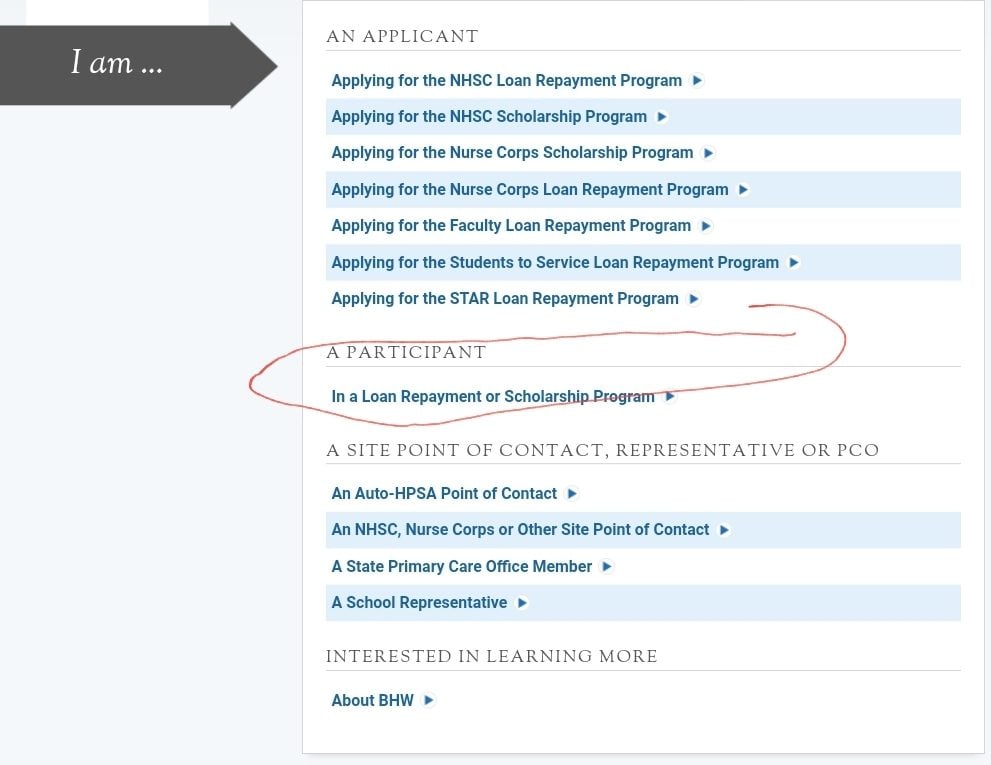Click the "I am ..." banner label
This screenshot has height=765, width=991.
[x=117, y=63]
